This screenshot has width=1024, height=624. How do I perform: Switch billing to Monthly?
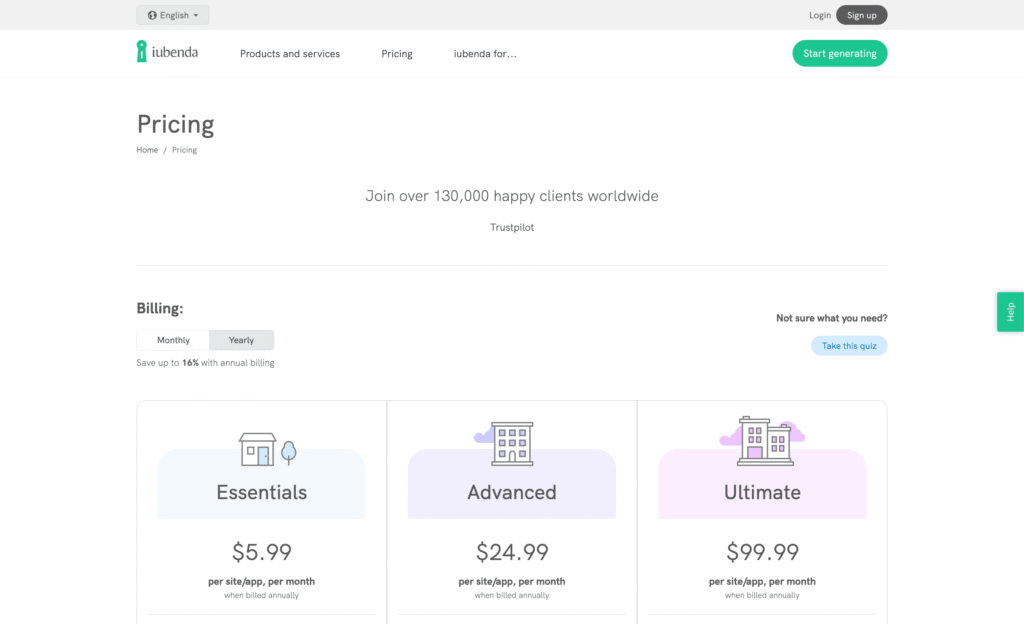(173, 340)
